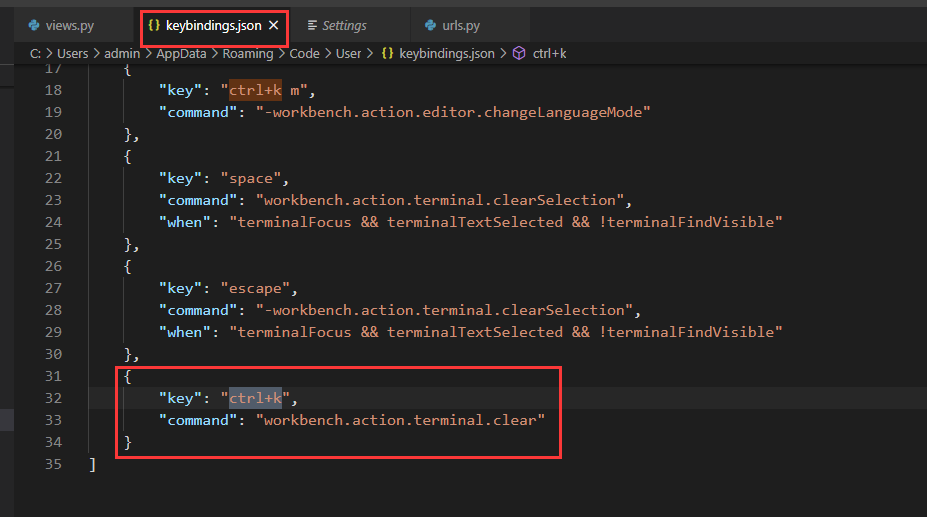Viewport: 927px width, 517px height.
Task: Click the Settings tab list icon
Action: (312, 25)
